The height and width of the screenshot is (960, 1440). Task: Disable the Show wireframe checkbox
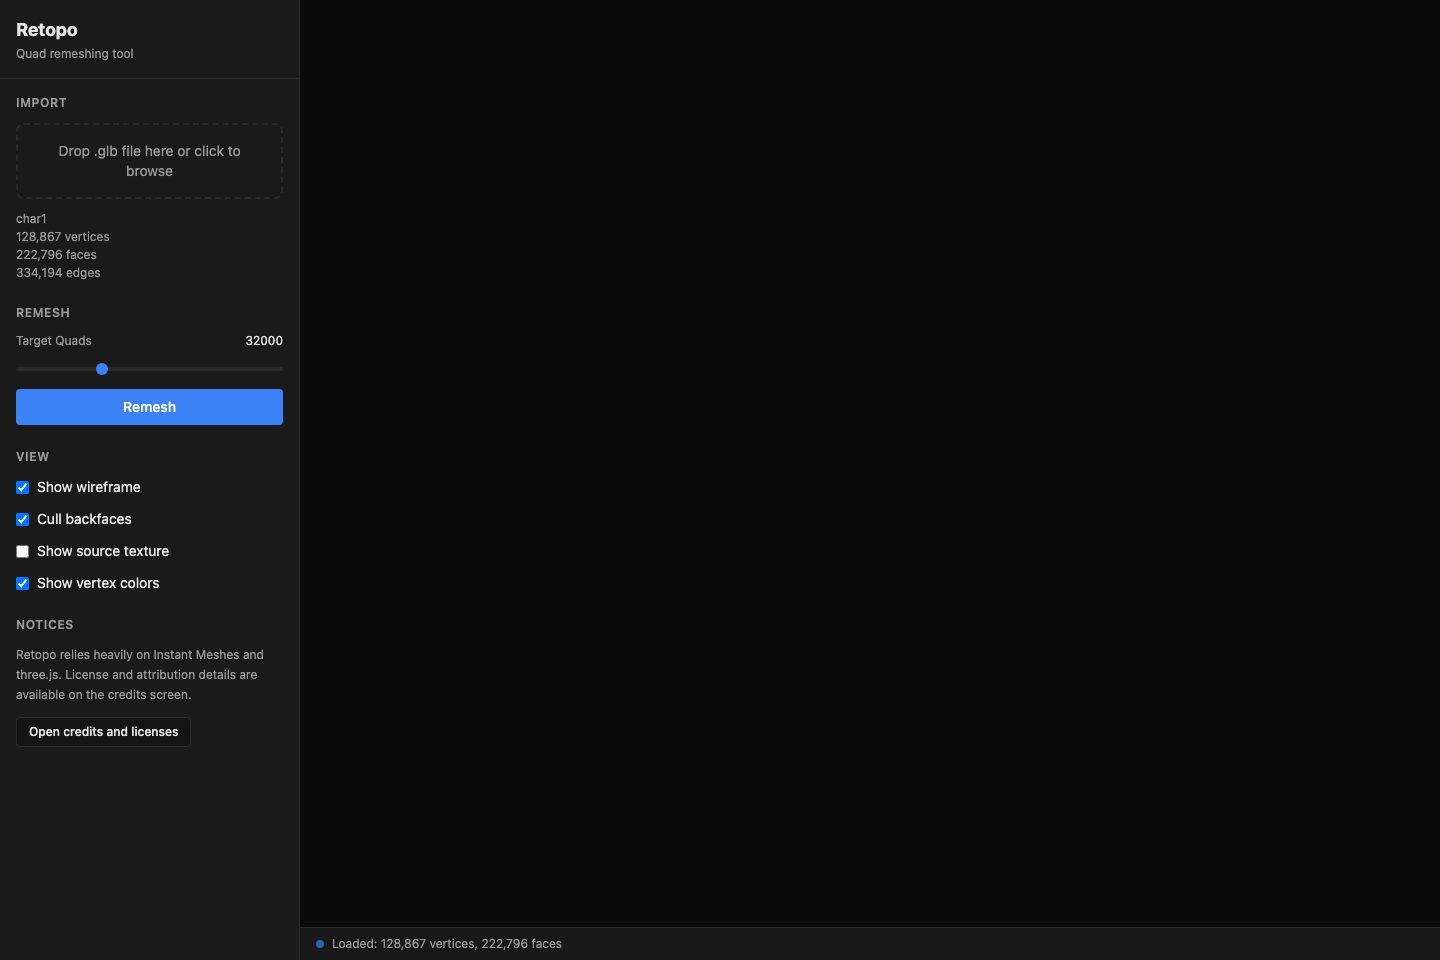(22, 488)
